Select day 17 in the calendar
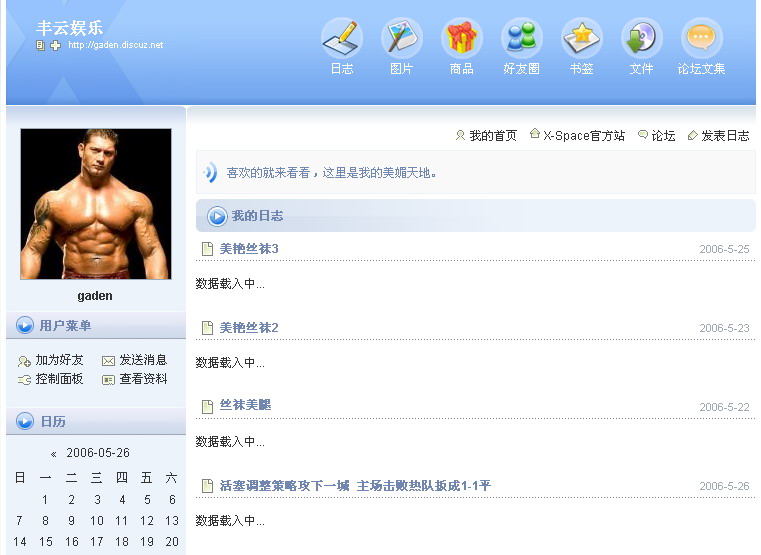 pos(97,542)
